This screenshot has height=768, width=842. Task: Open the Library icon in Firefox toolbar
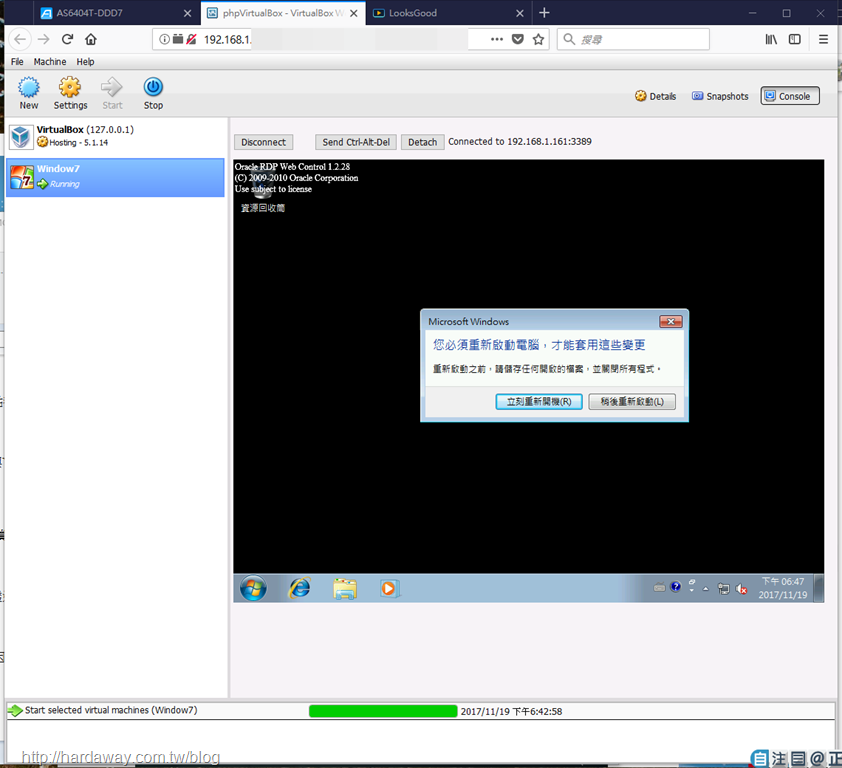click(x=771, y=39)
